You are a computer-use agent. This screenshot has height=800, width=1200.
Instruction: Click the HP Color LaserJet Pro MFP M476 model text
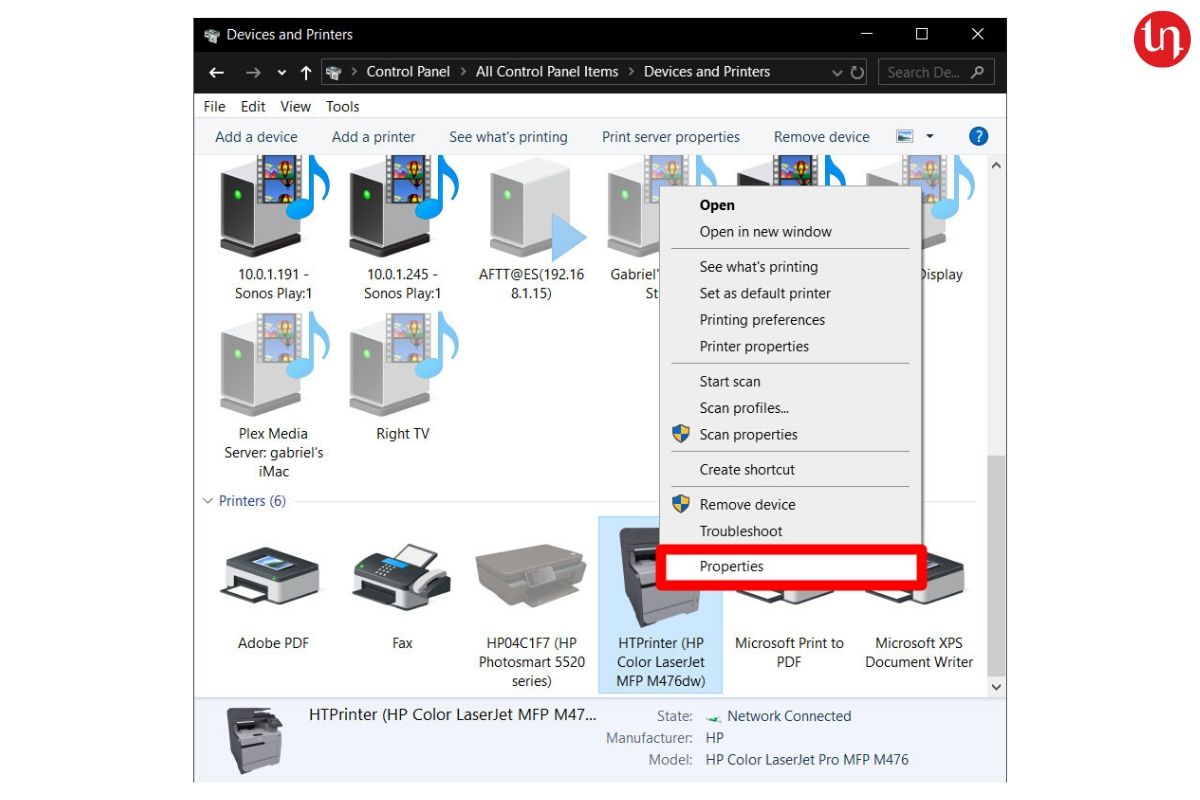[x=807, y=759]
